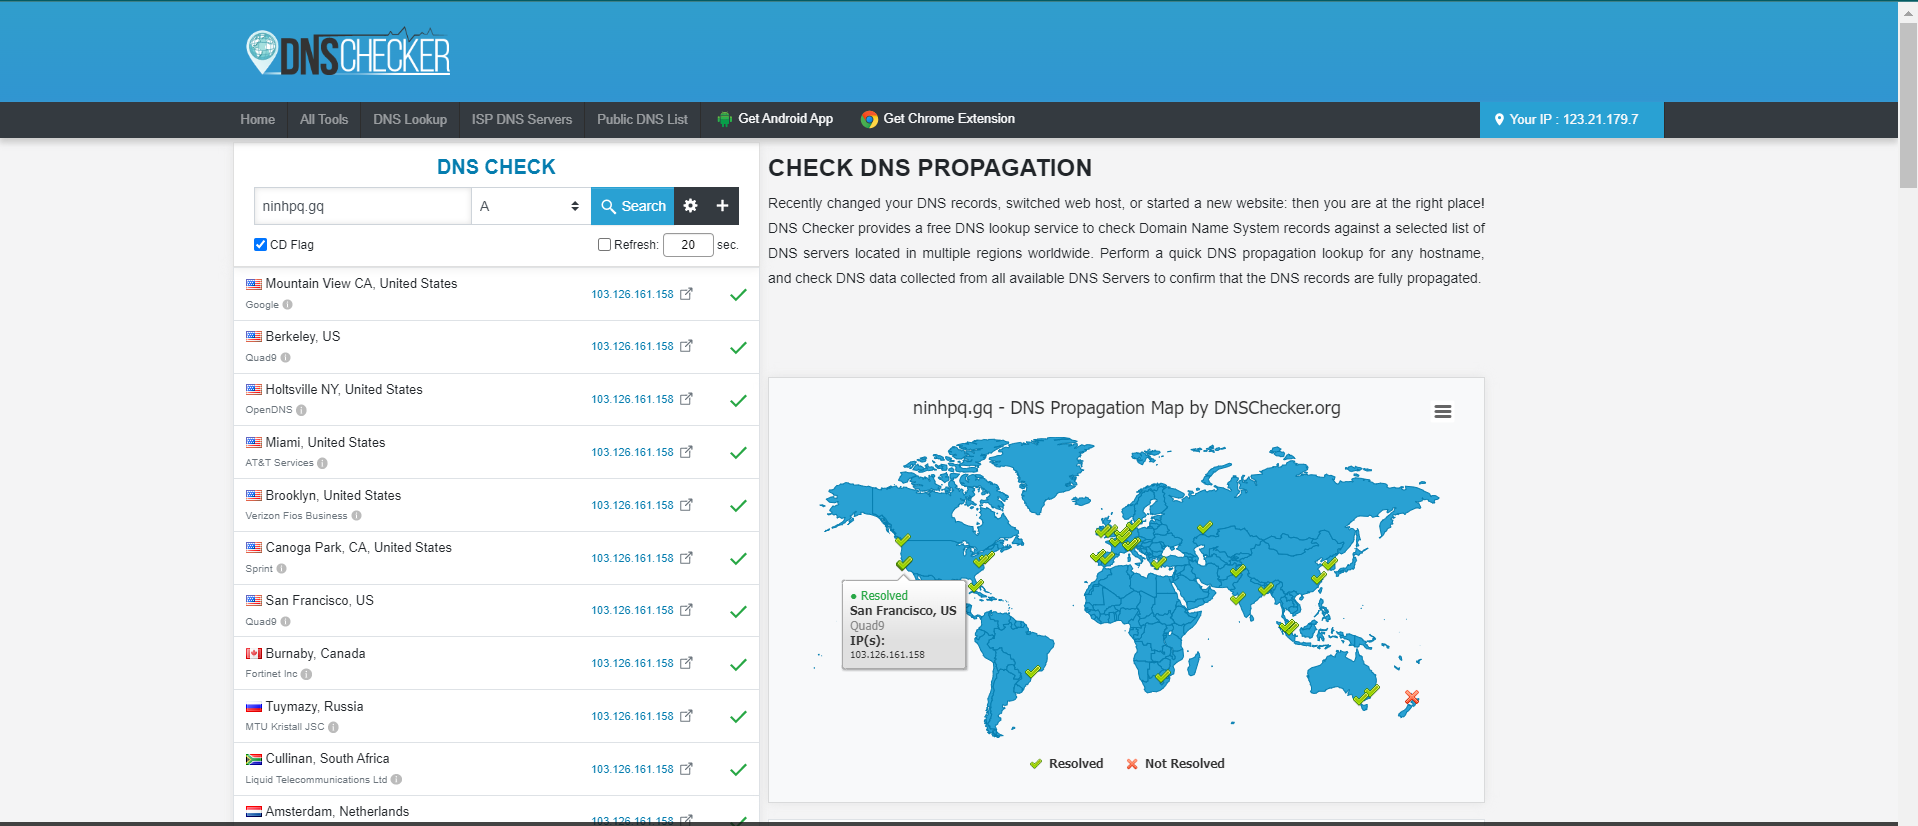Go to DNS Lookup page
This screenshot has width=1918, height=826.
(410, 119)
